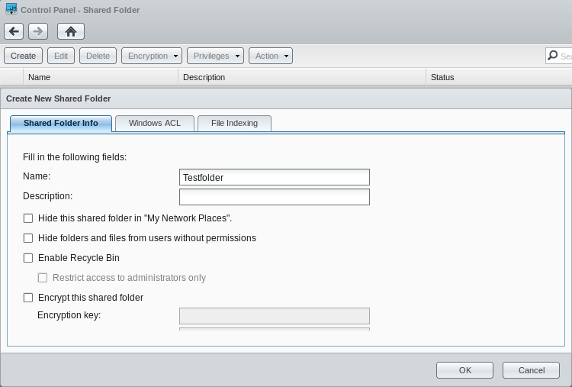Switch to the Windows ACL tab

(155, 123)
